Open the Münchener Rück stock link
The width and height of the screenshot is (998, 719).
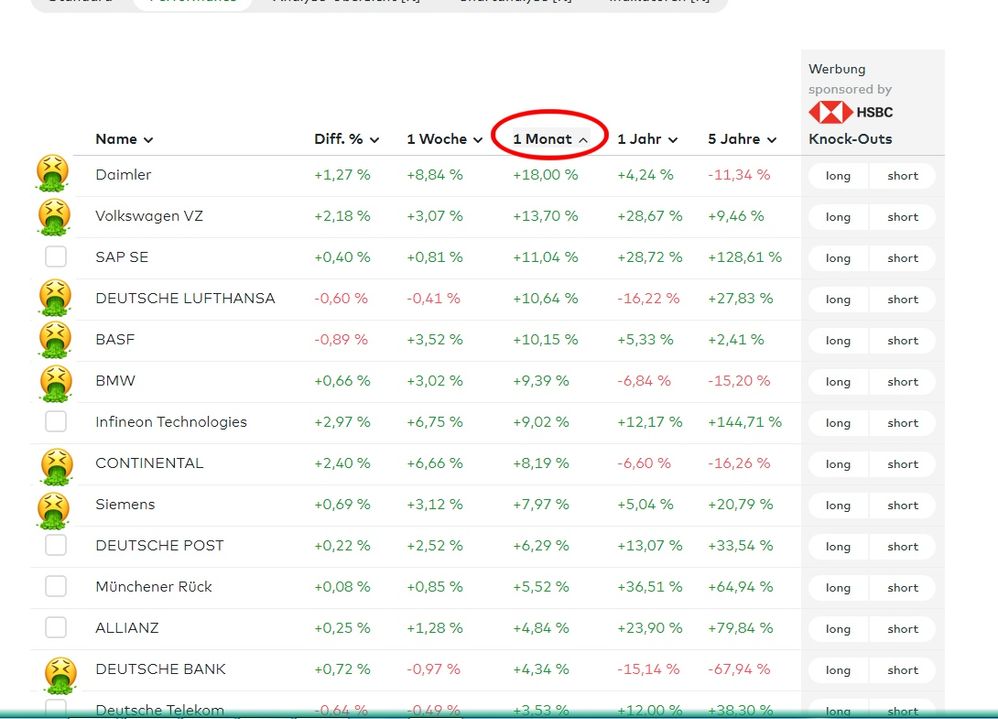pos(154,587)
